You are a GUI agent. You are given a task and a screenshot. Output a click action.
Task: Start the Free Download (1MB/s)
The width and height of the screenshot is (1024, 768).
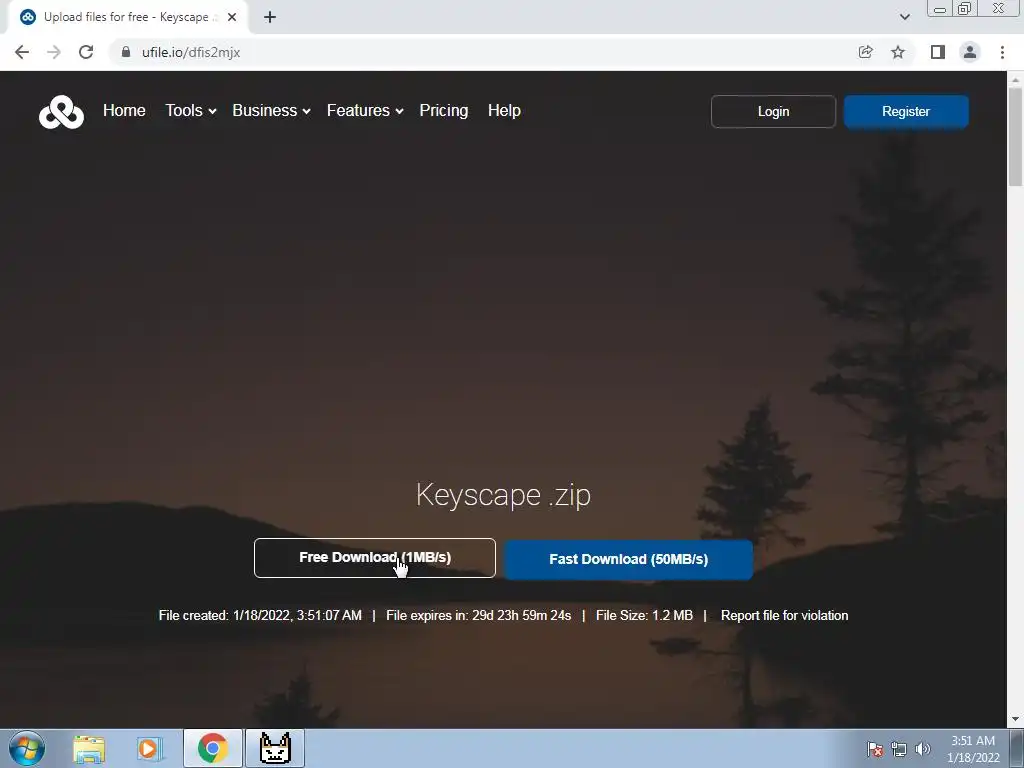pos(375,558)
